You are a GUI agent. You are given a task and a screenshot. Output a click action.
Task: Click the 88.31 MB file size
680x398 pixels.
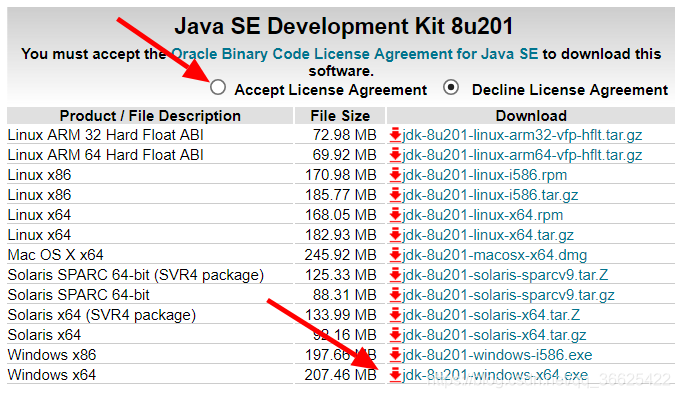coord(344,295)
